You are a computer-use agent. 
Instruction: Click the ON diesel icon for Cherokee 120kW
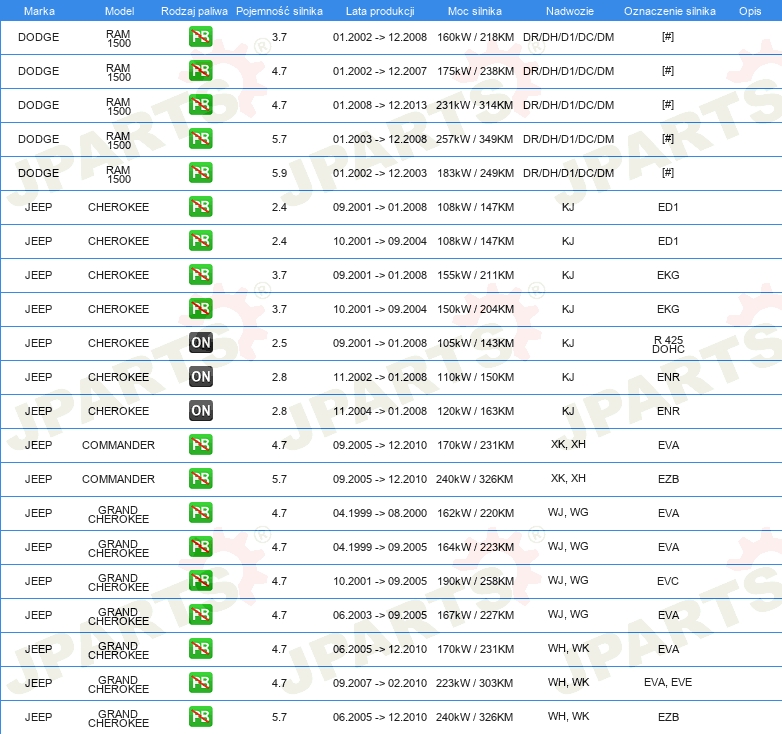tap(200, 411)
